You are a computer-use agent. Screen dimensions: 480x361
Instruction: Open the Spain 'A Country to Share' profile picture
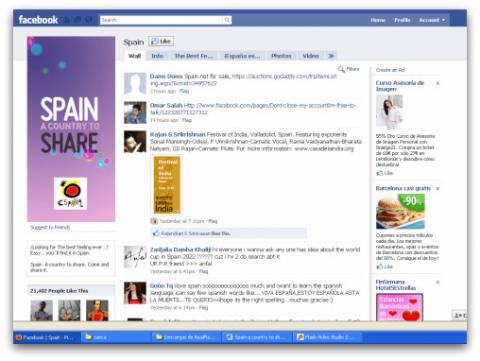71,129
